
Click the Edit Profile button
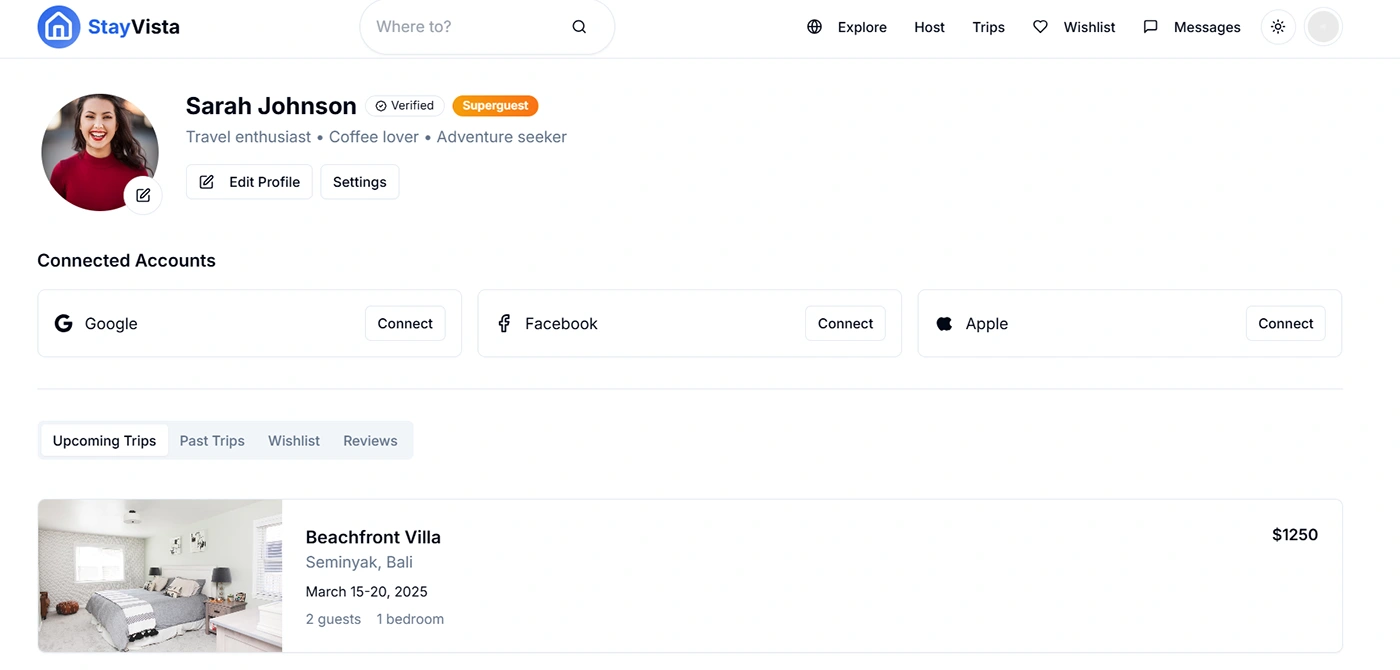click(x=249, y=182)
